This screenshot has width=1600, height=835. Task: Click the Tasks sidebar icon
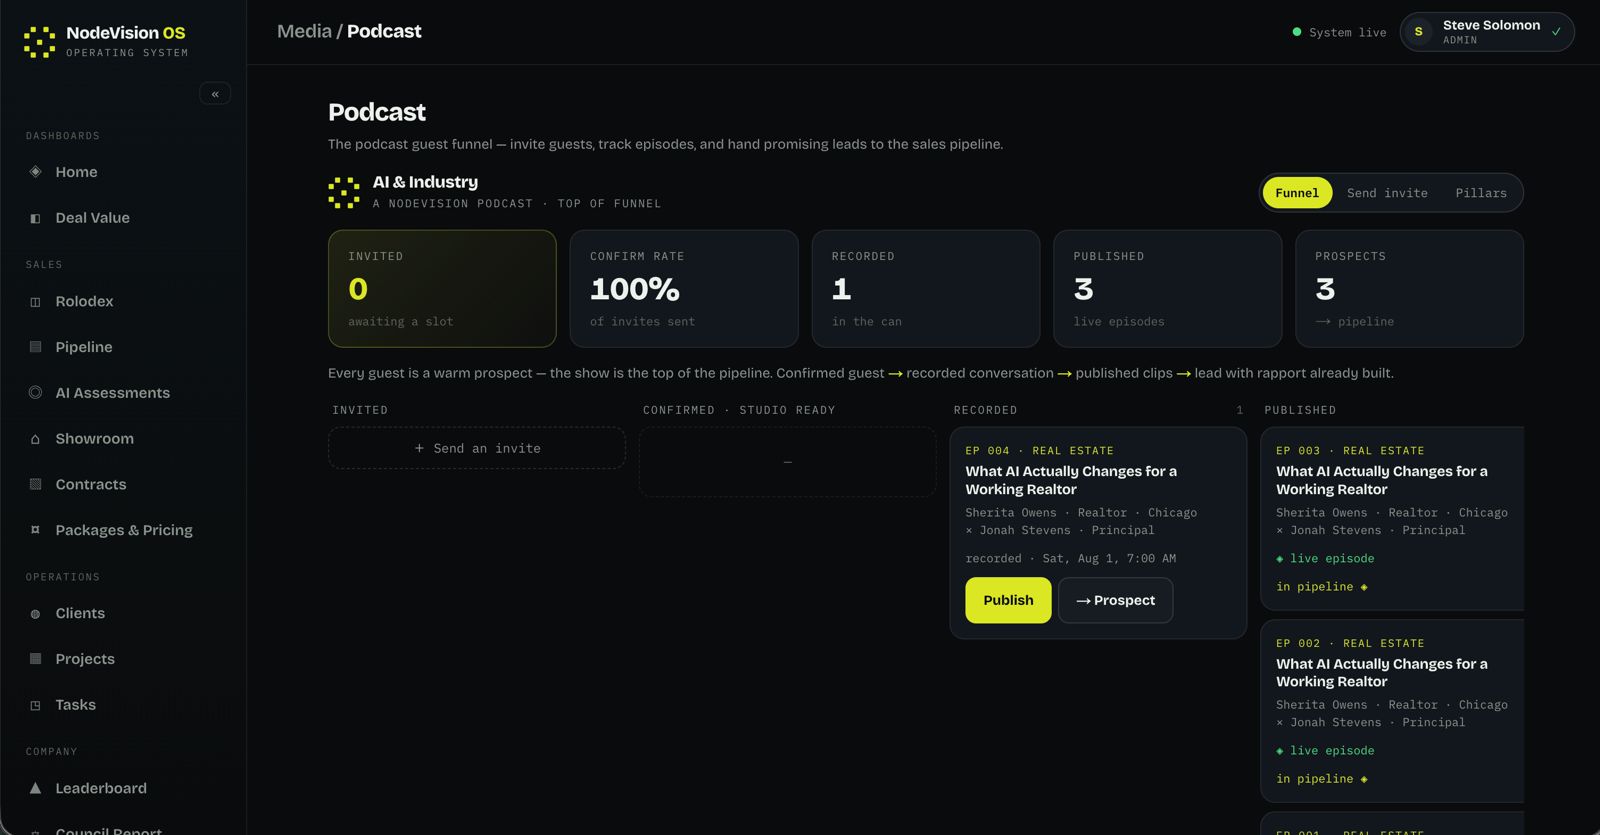pyautogui.click(x=35, y=705)
